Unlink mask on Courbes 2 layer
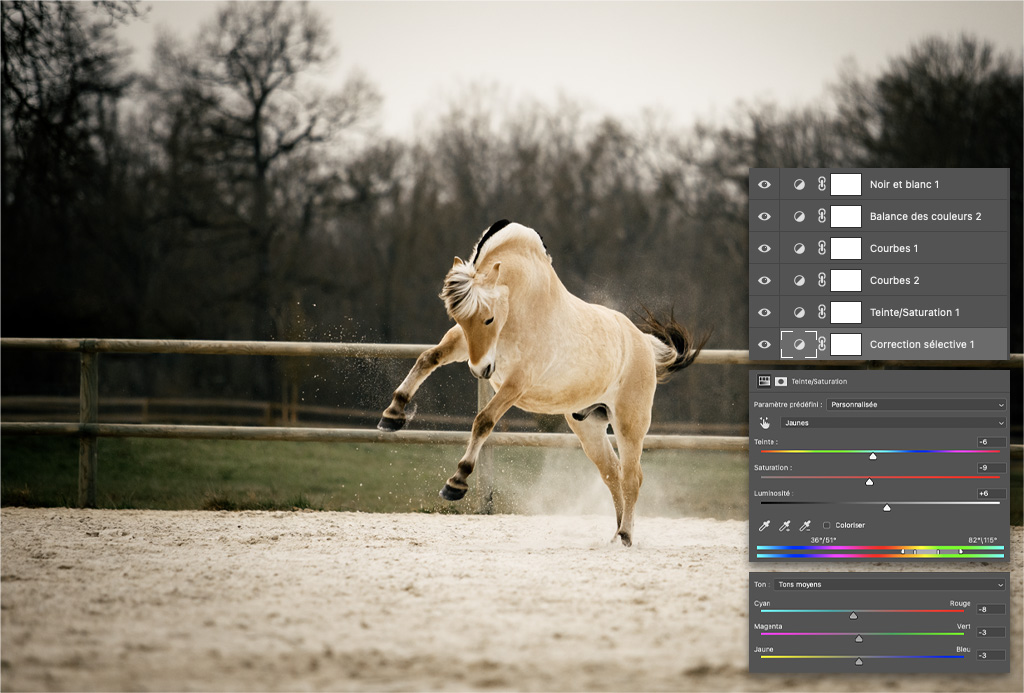This screenshot has height=693, width=1024. [x=822, y=280]
